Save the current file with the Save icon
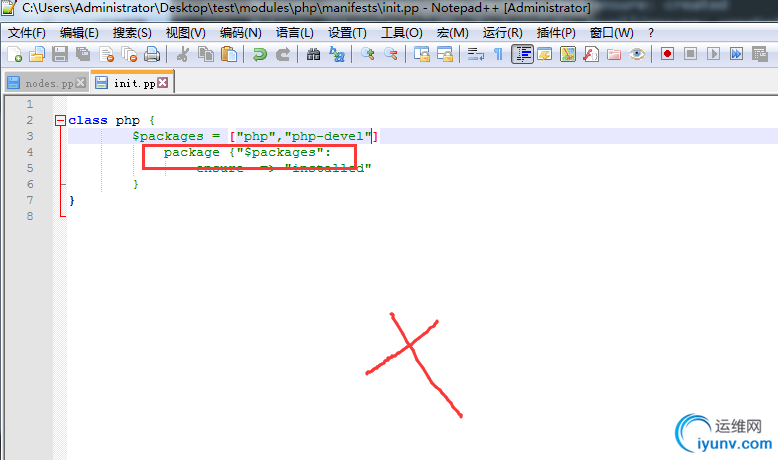 click(60, 54)
